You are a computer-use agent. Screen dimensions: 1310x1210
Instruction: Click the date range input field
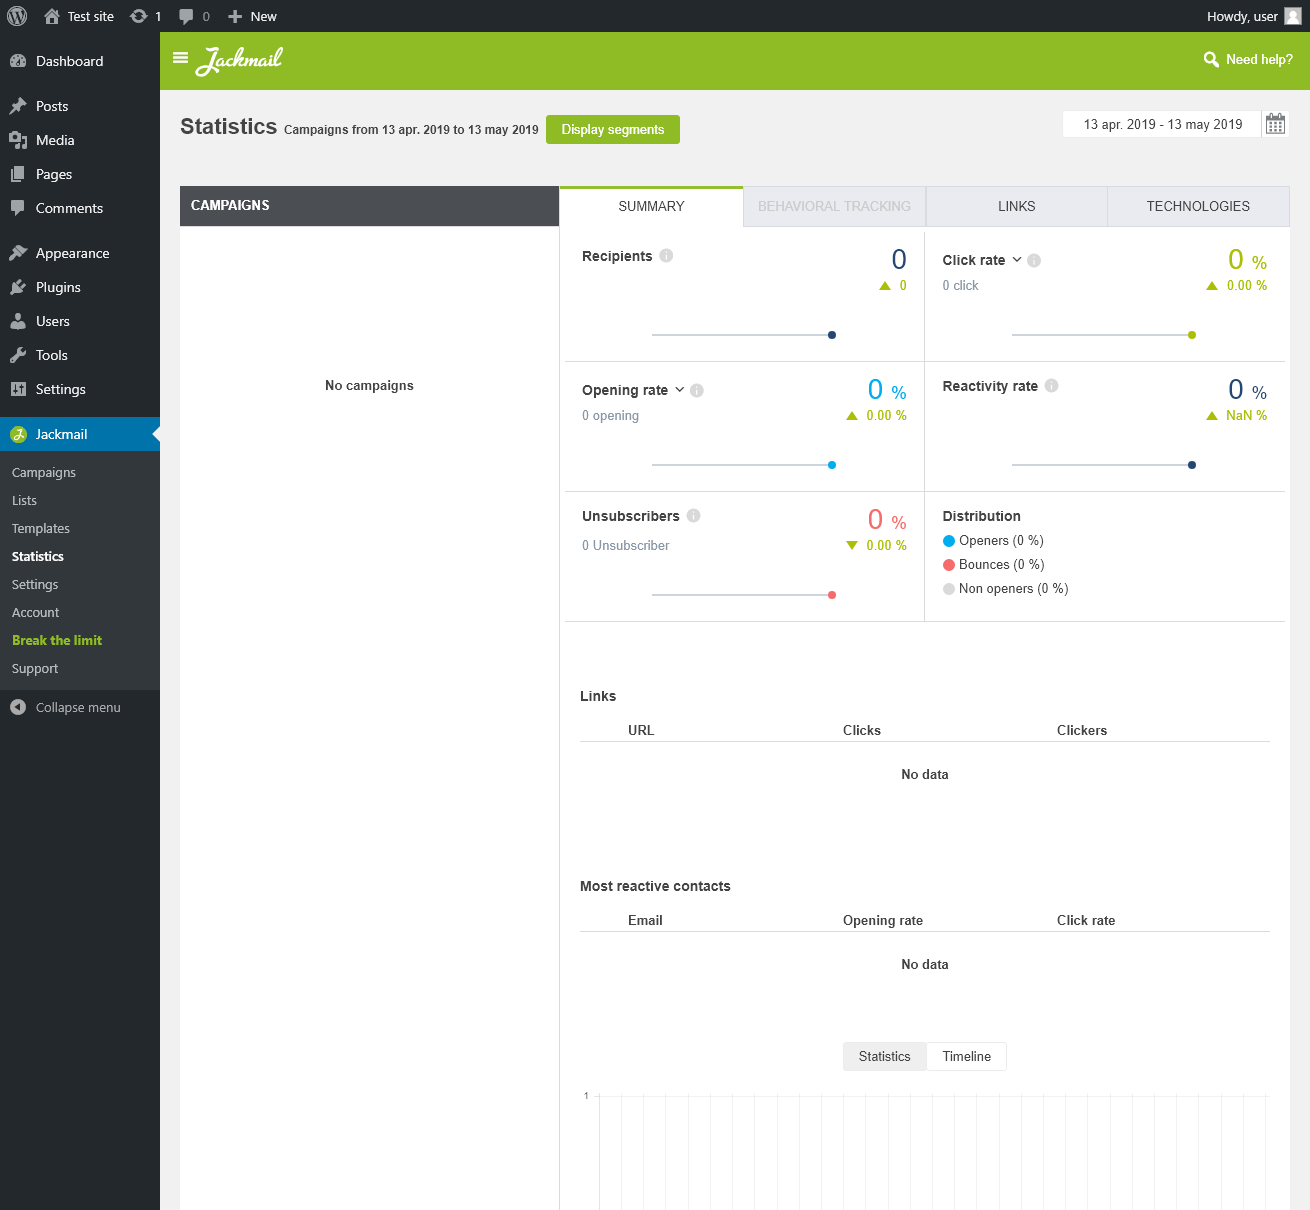coord(1162,124)
